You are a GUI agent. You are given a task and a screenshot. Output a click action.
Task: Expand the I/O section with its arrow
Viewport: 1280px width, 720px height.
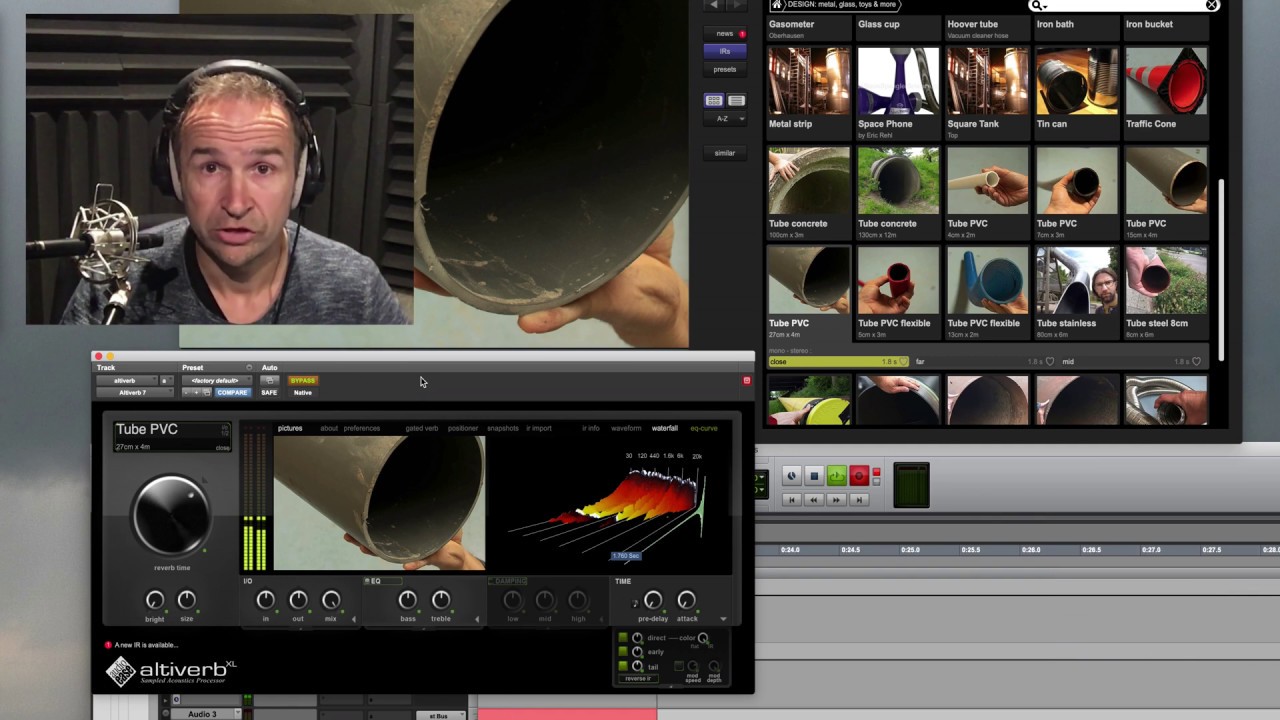(x=353, y=619)
